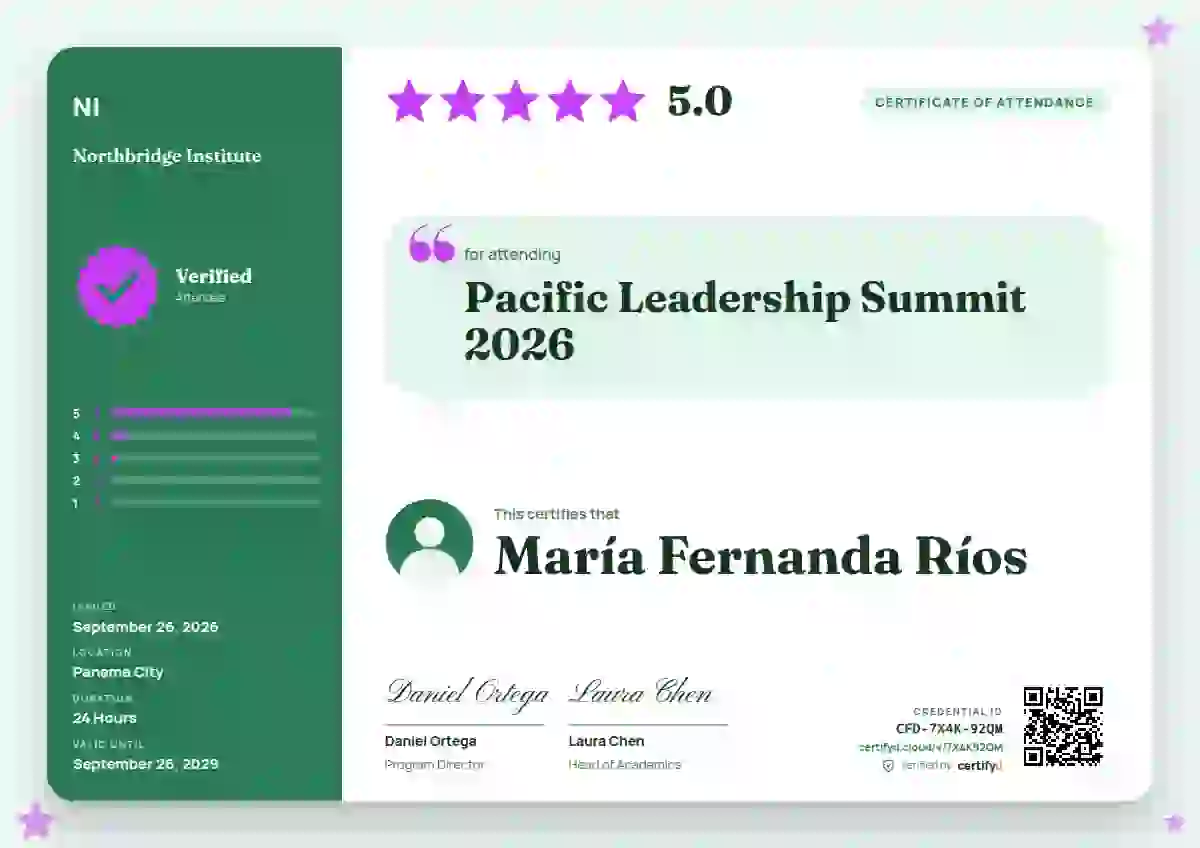Open the QR code

click(x=1063, y=726)
